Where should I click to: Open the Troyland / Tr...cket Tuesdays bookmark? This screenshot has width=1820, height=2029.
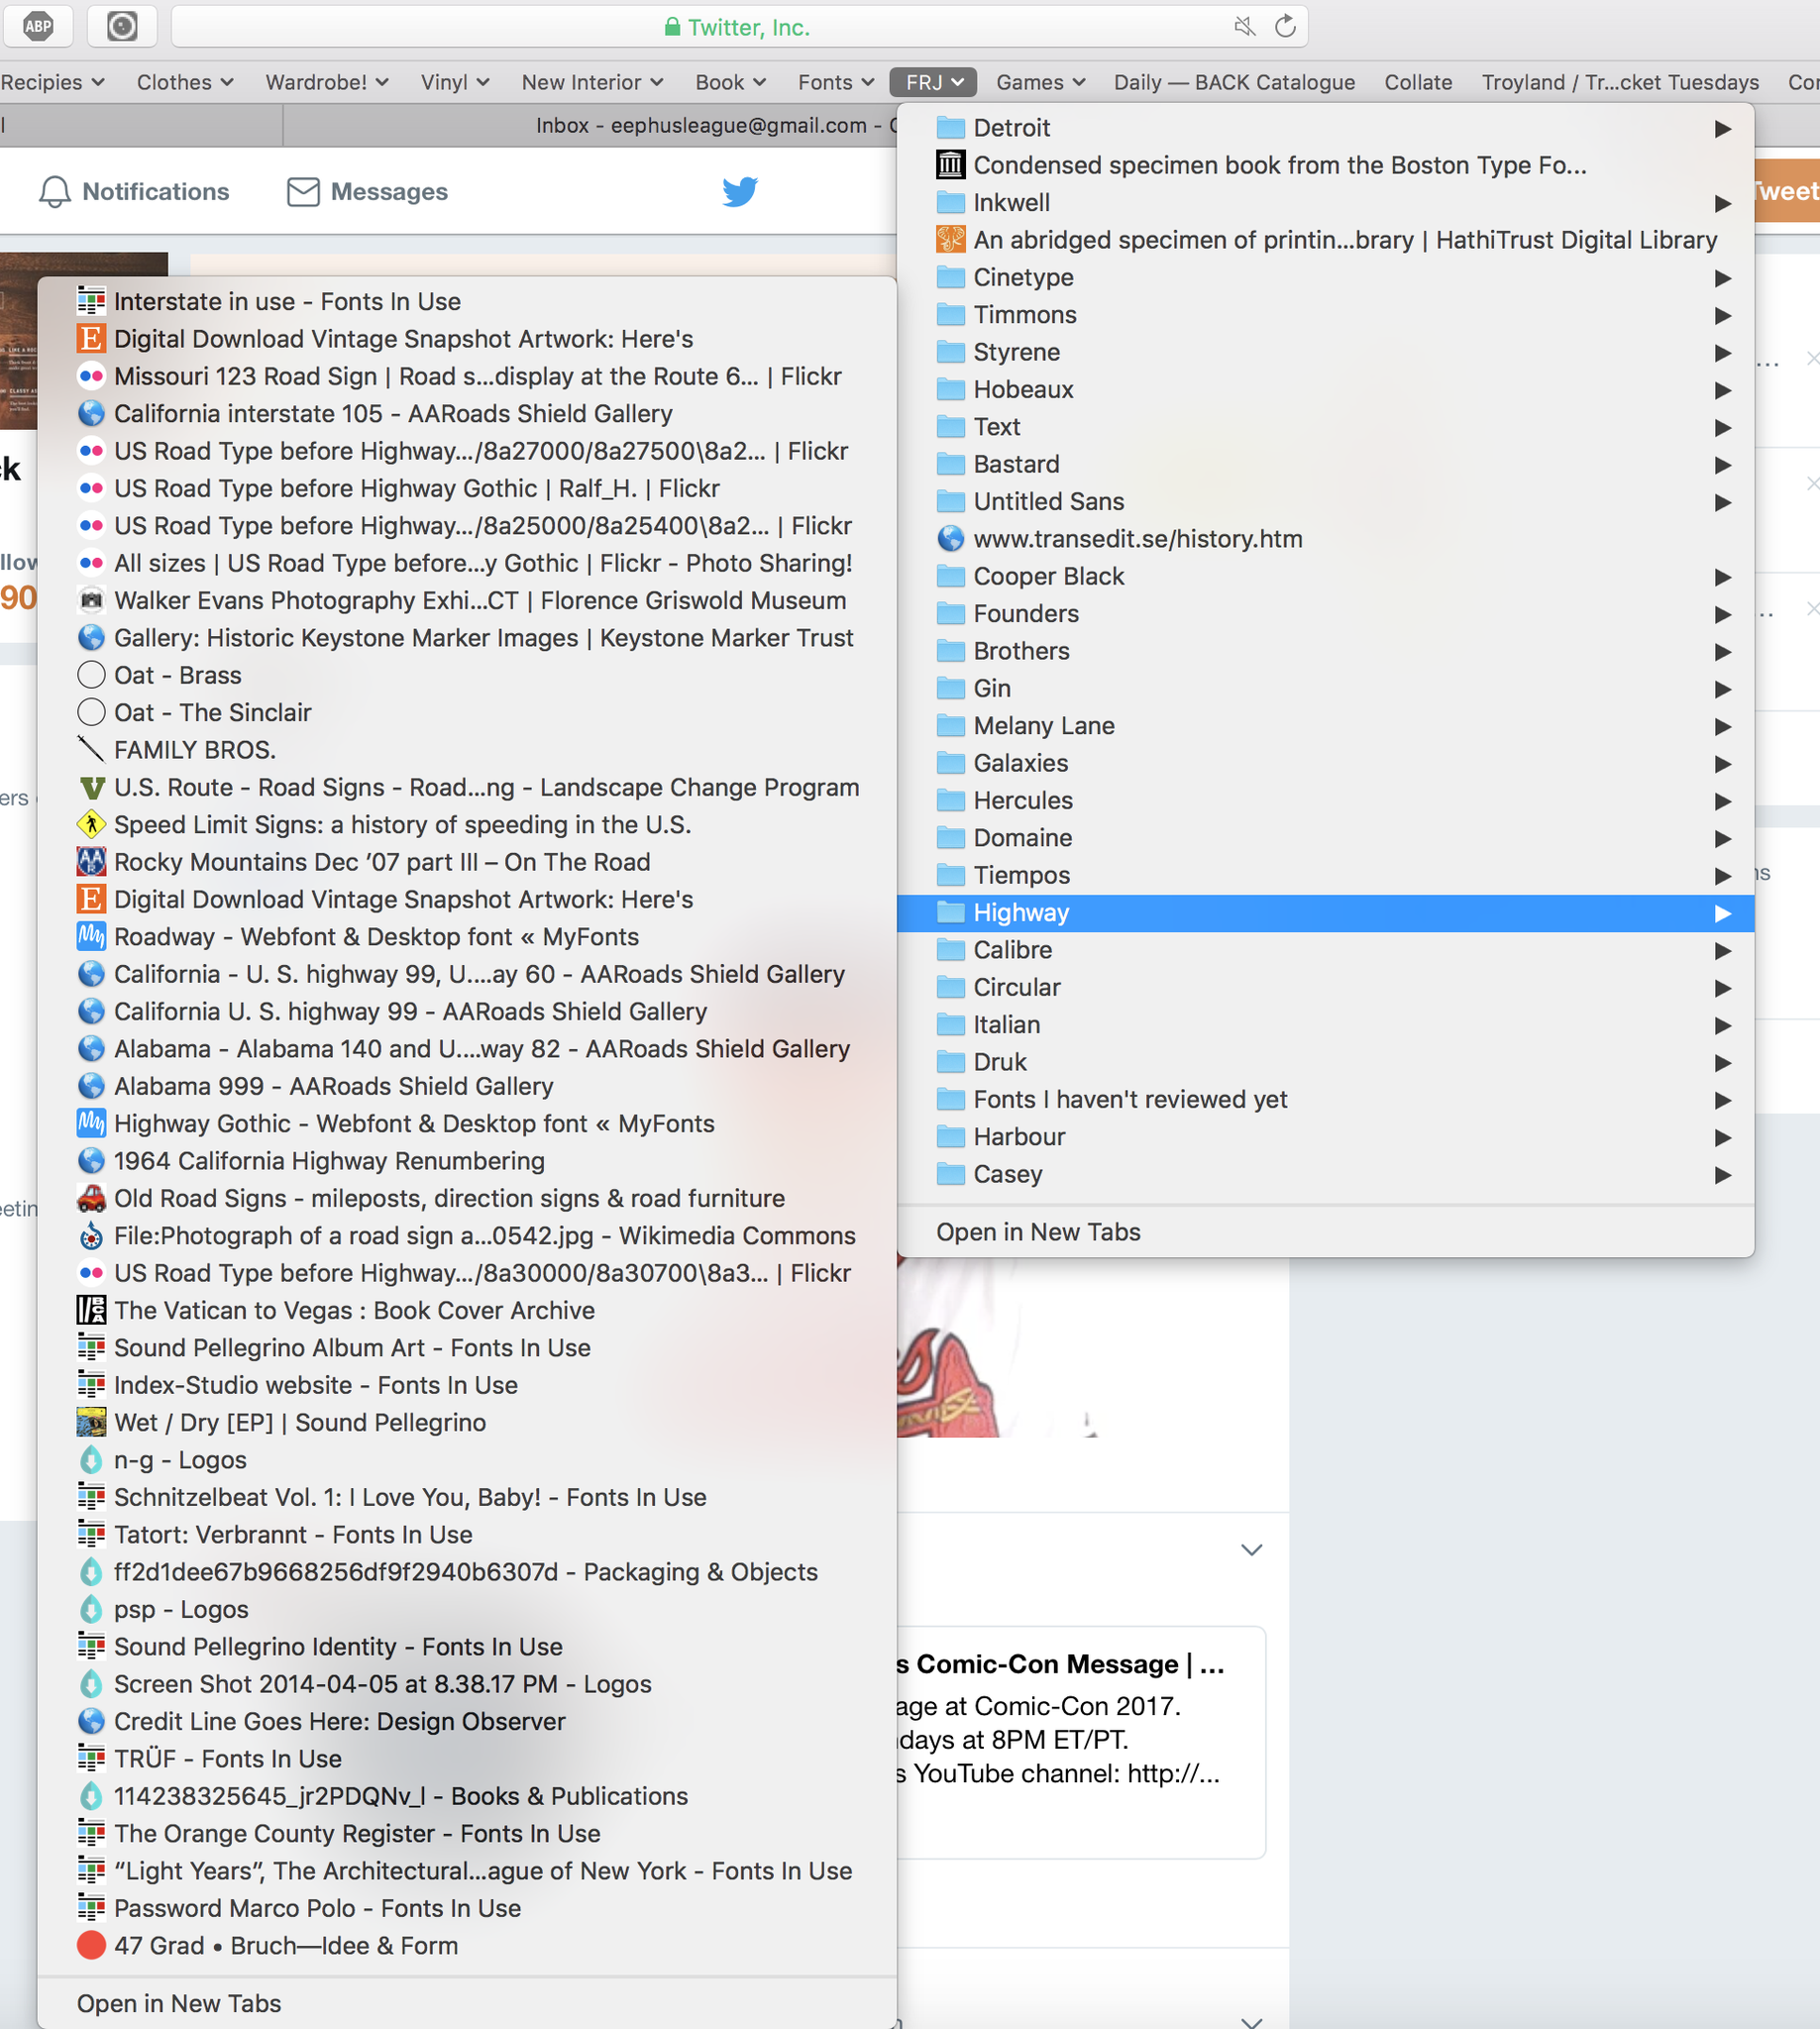point(1620,82)
